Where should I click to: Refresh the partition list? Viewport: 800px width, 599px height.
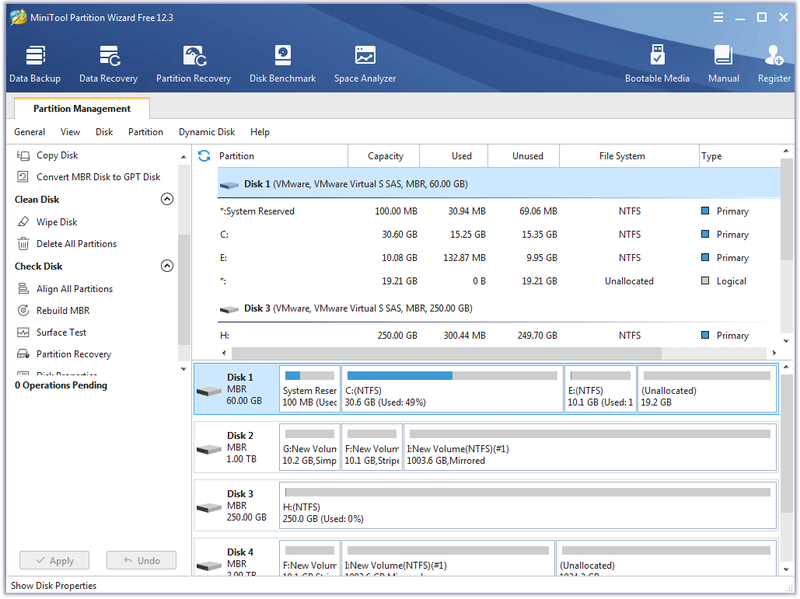tap(204, 156)
